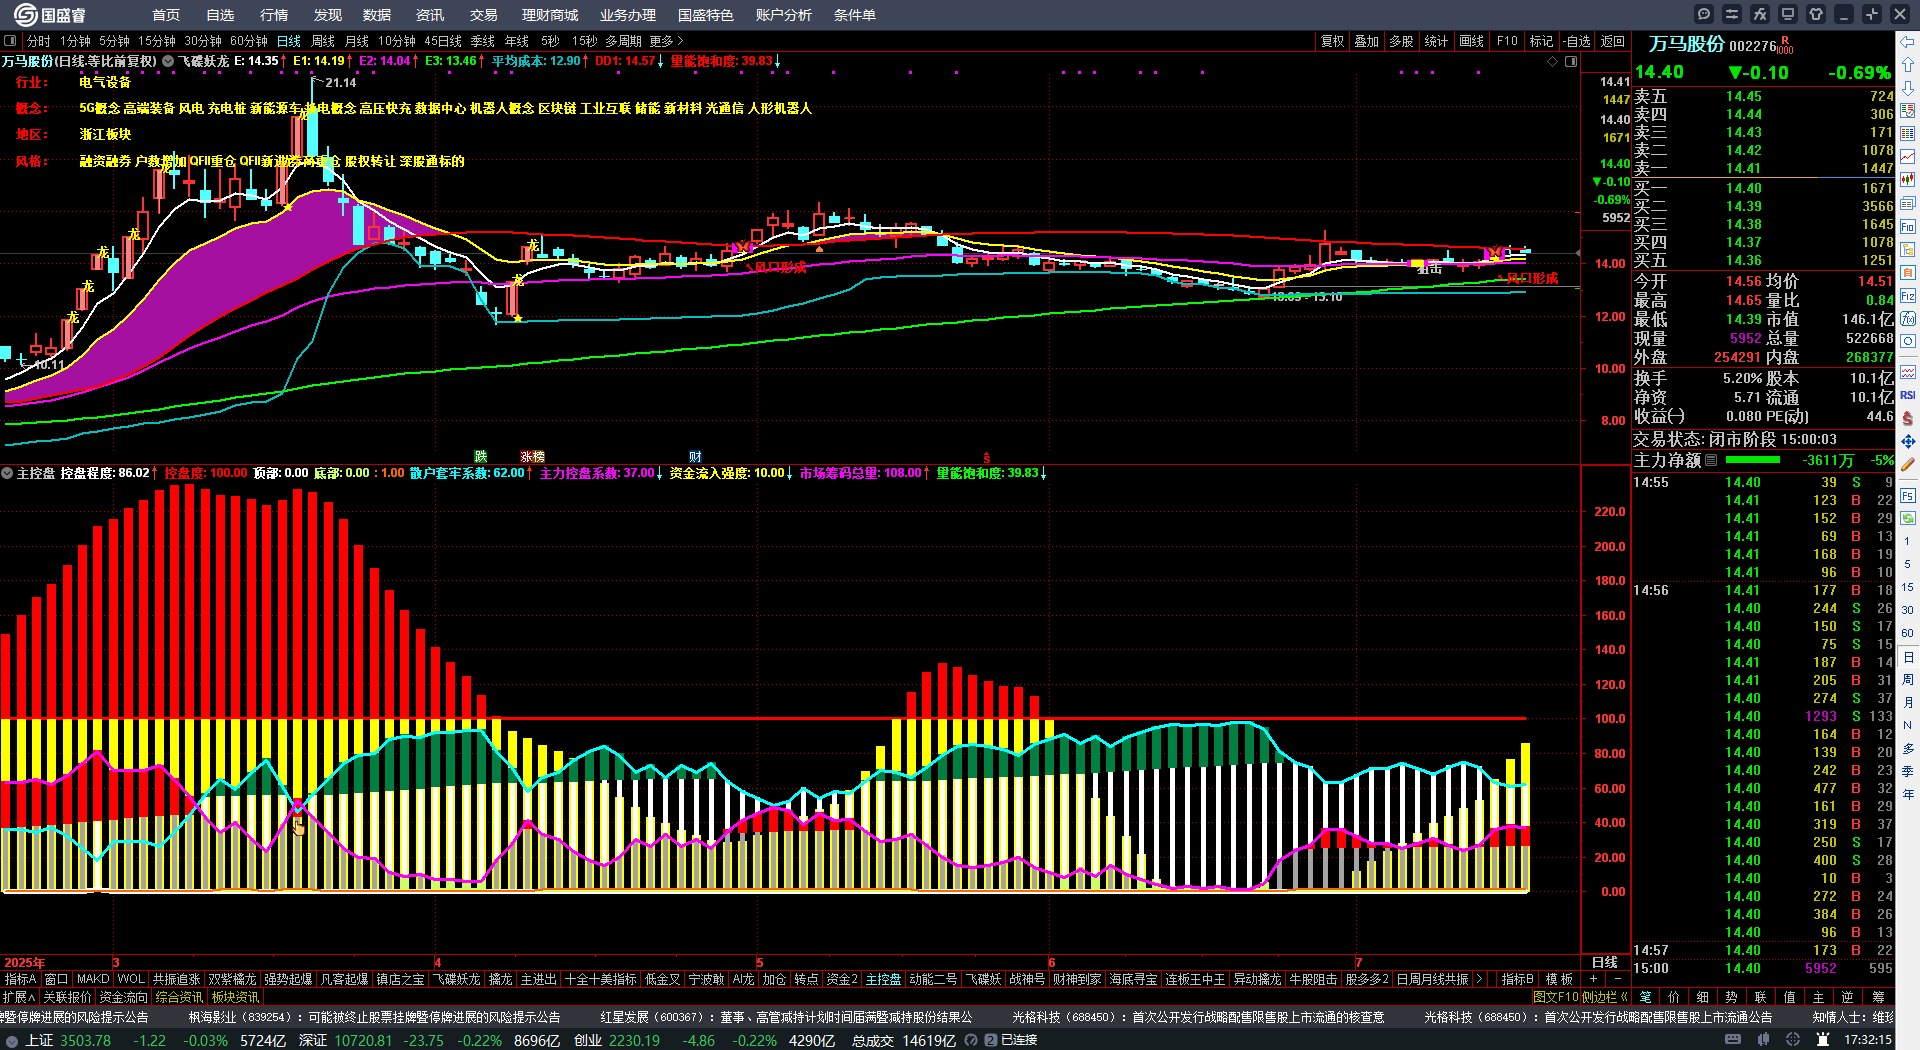Select the 筹 tab in bottom right
Screen dimensions: 1920x1050
tap(1879, 997)
